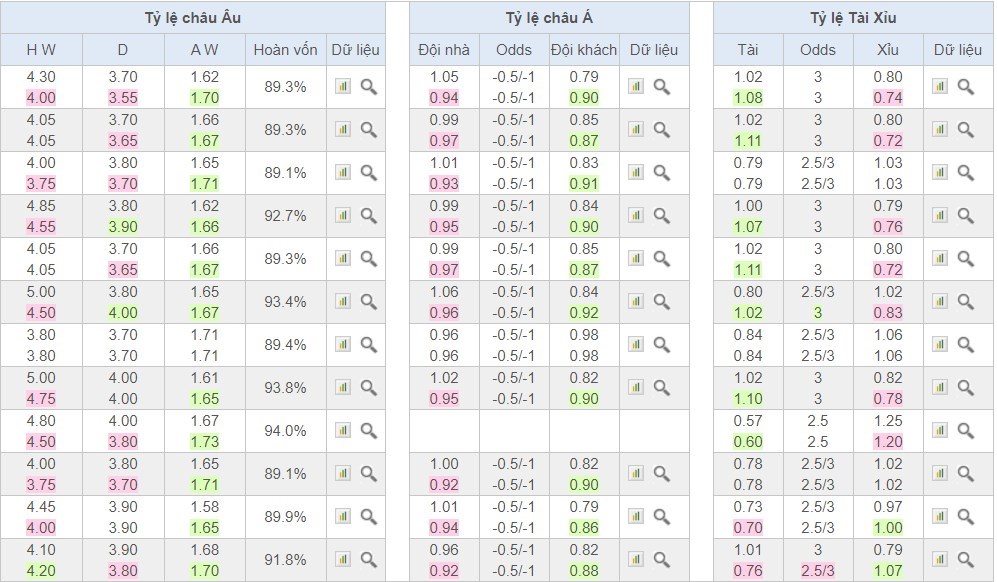
Task: Click magnifier icon in the 91.8% payout row
Action: pyautogui.click(x=369, y=559)
